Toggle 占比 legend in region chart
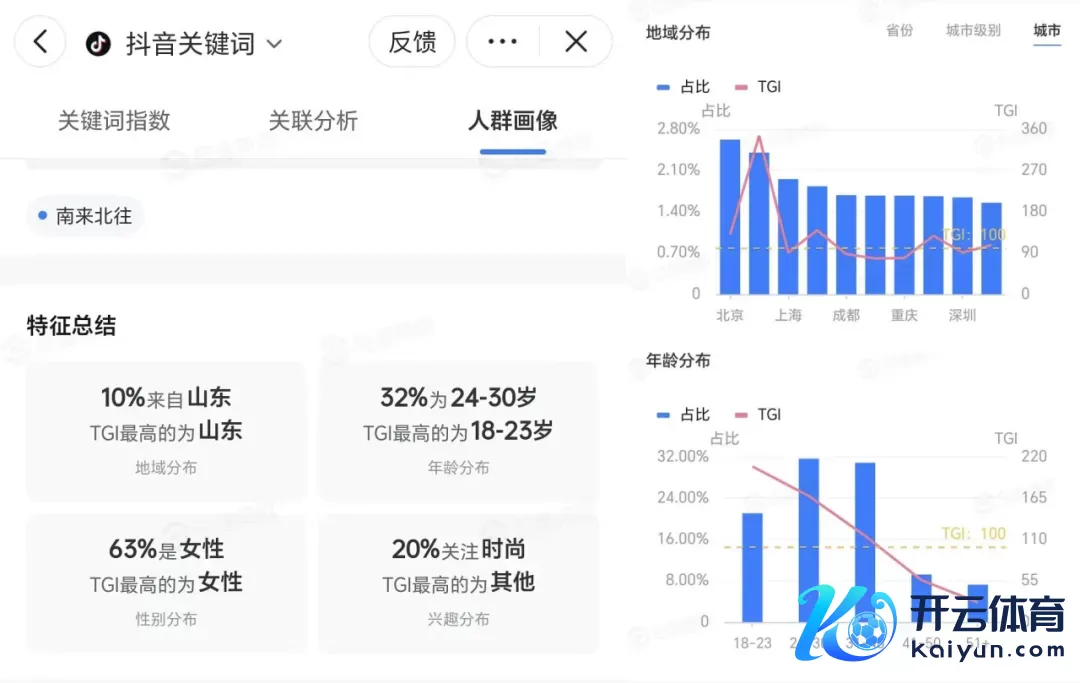This screenshot has height=683, width=1080. pos(684,87)
